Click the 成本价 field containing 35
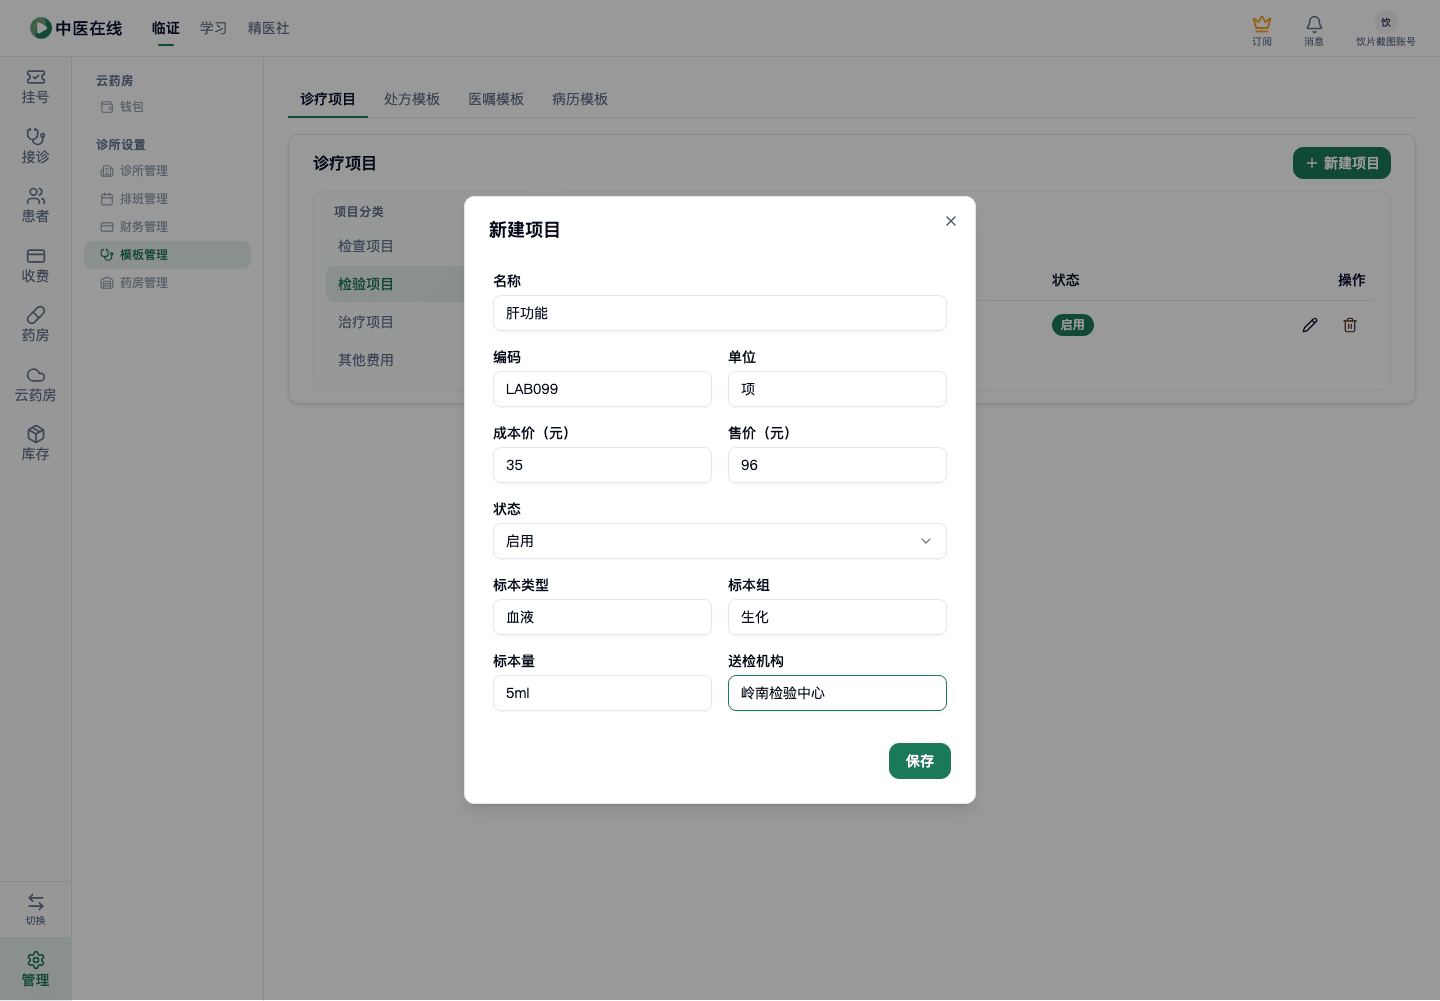 click(602, 465)
